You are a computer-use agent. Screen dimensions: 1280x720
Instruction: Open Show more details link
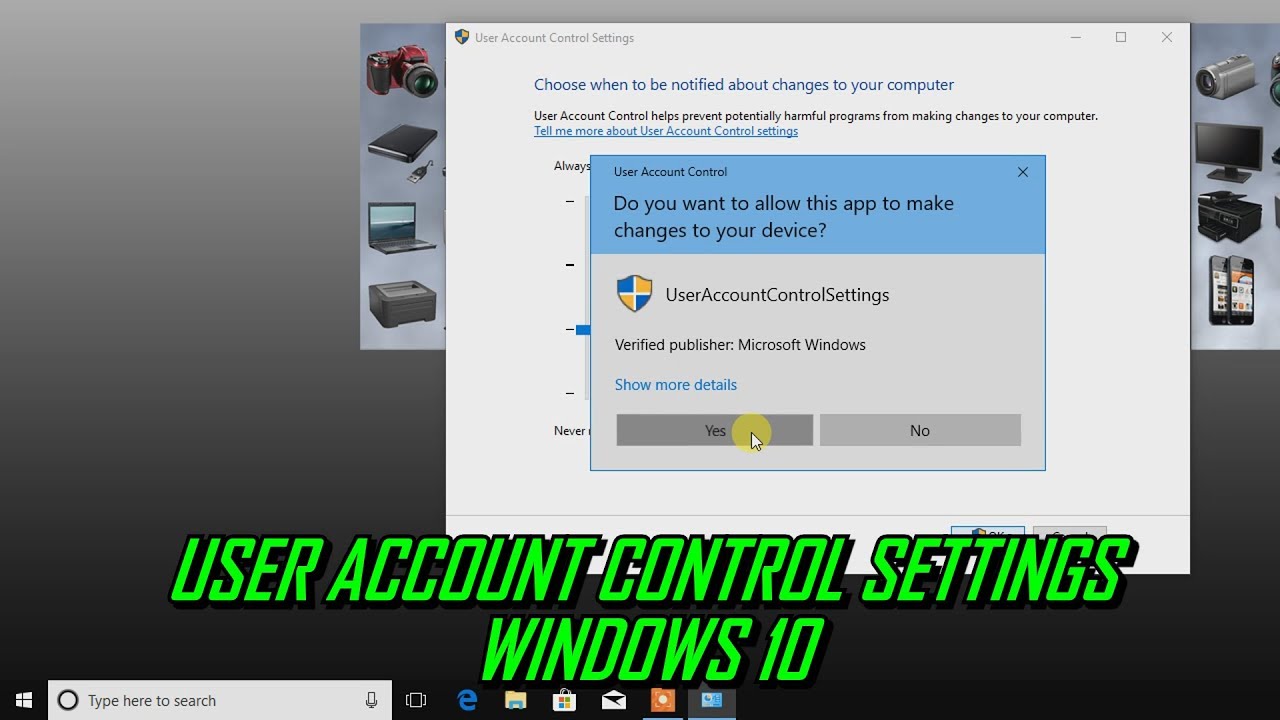pos(675,385)
